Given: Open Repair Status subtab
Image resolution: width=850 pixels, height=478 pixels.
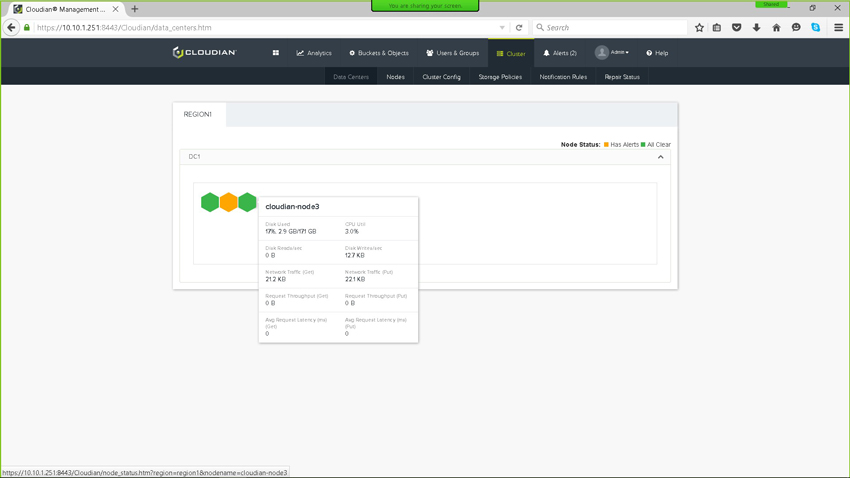Looking at the screenshot, I should [622, 77].
